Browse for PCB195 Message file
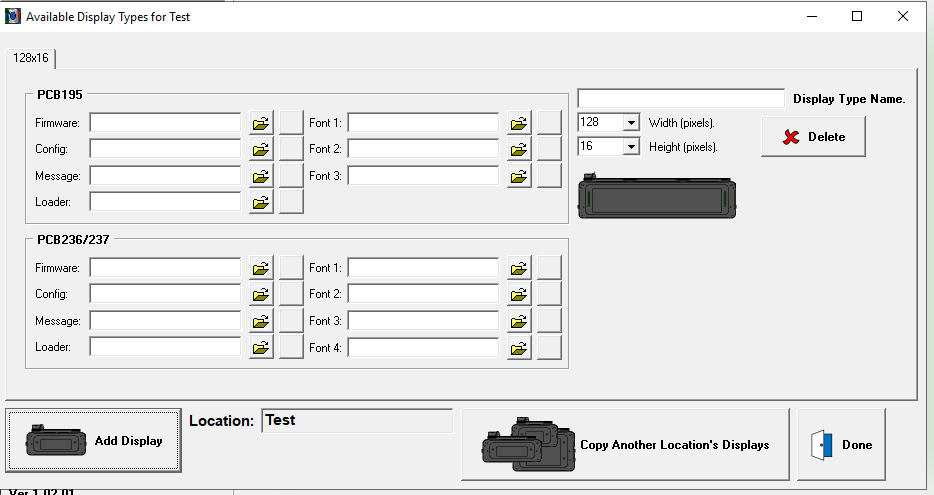Viewport: 934px width, 495px height. click(261, 175)
